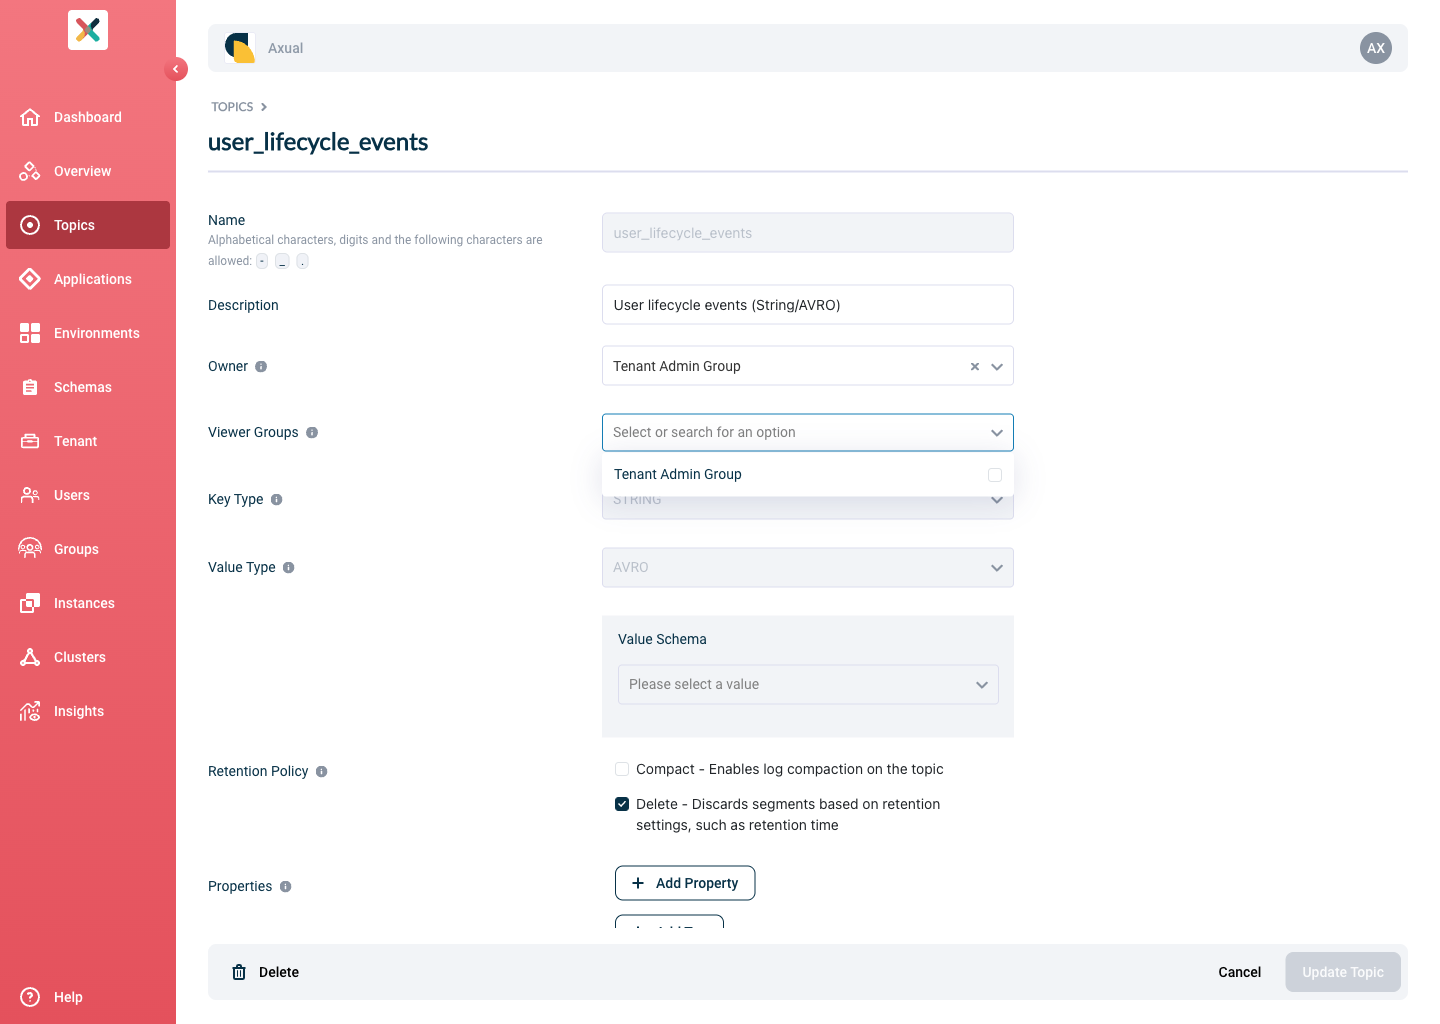Click into the Description text field
The width and height of the screenshot is (1440, 1024).
[808, 305]
